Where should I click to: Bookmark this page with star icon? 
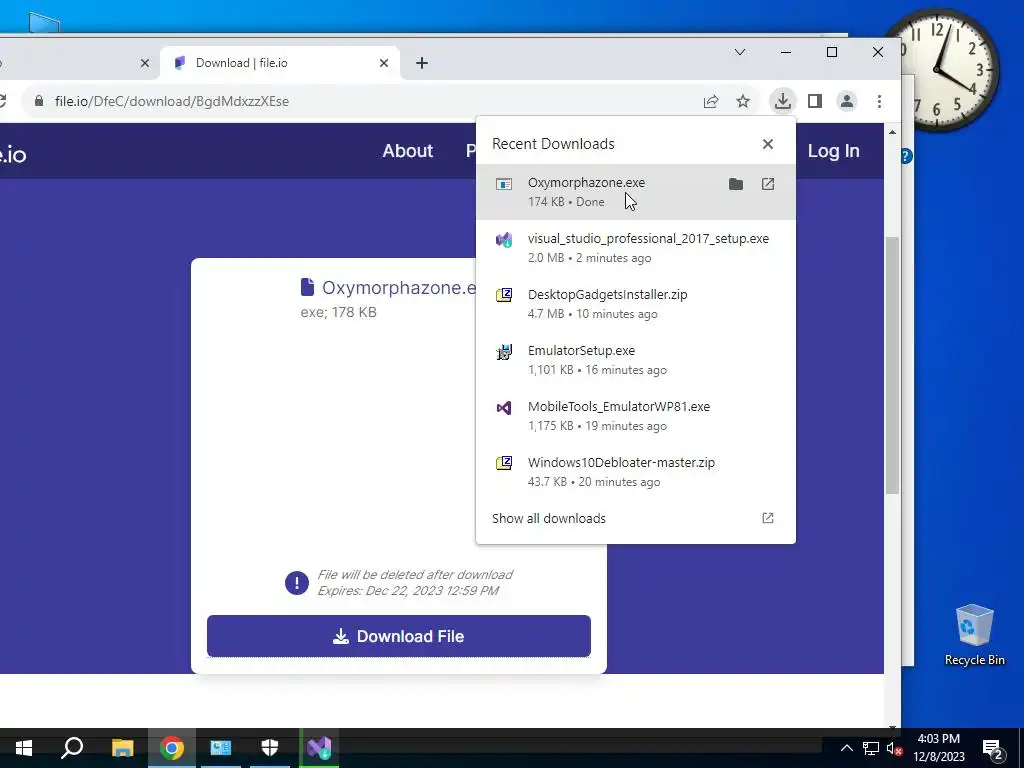[743, 101]
